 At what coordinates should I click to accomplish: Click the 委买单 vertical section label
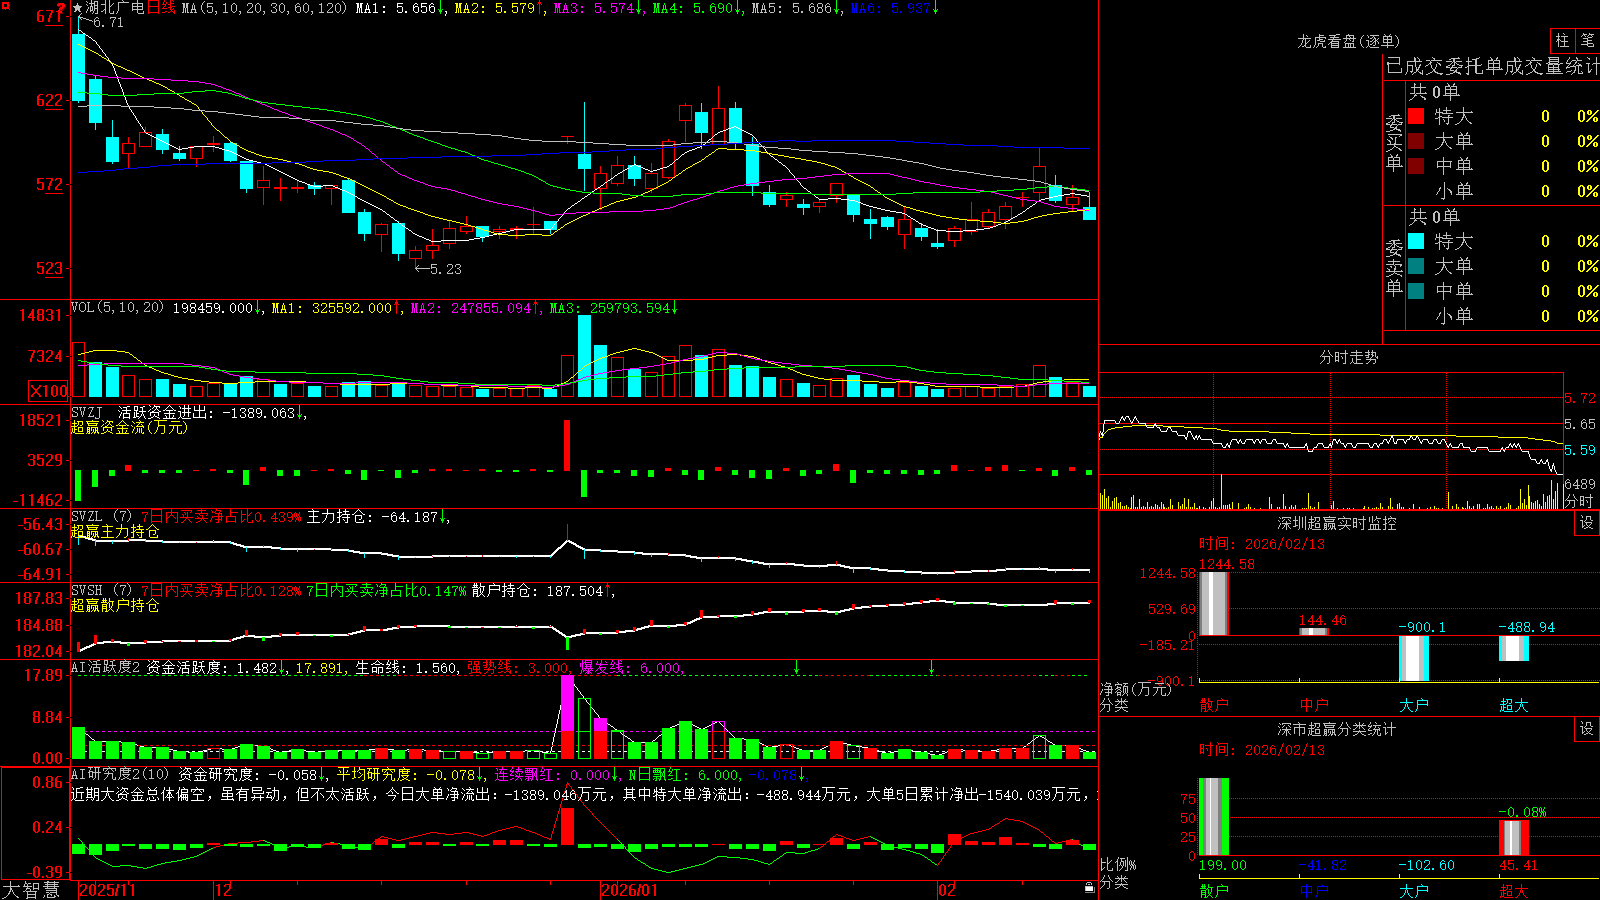[x=1394, y=142]
